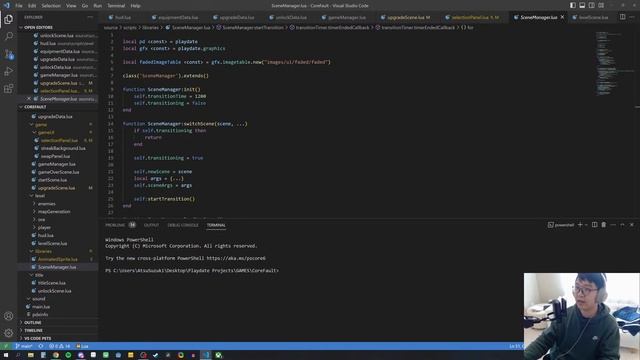
Task: Open the Extensions view
Action: [x=9, y=89]
